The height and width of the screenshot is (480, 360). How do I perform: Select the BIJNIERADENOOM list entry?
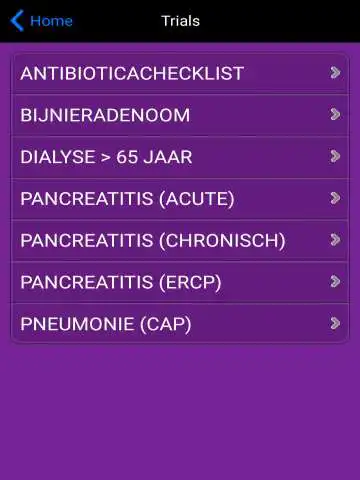click(180, 115)
